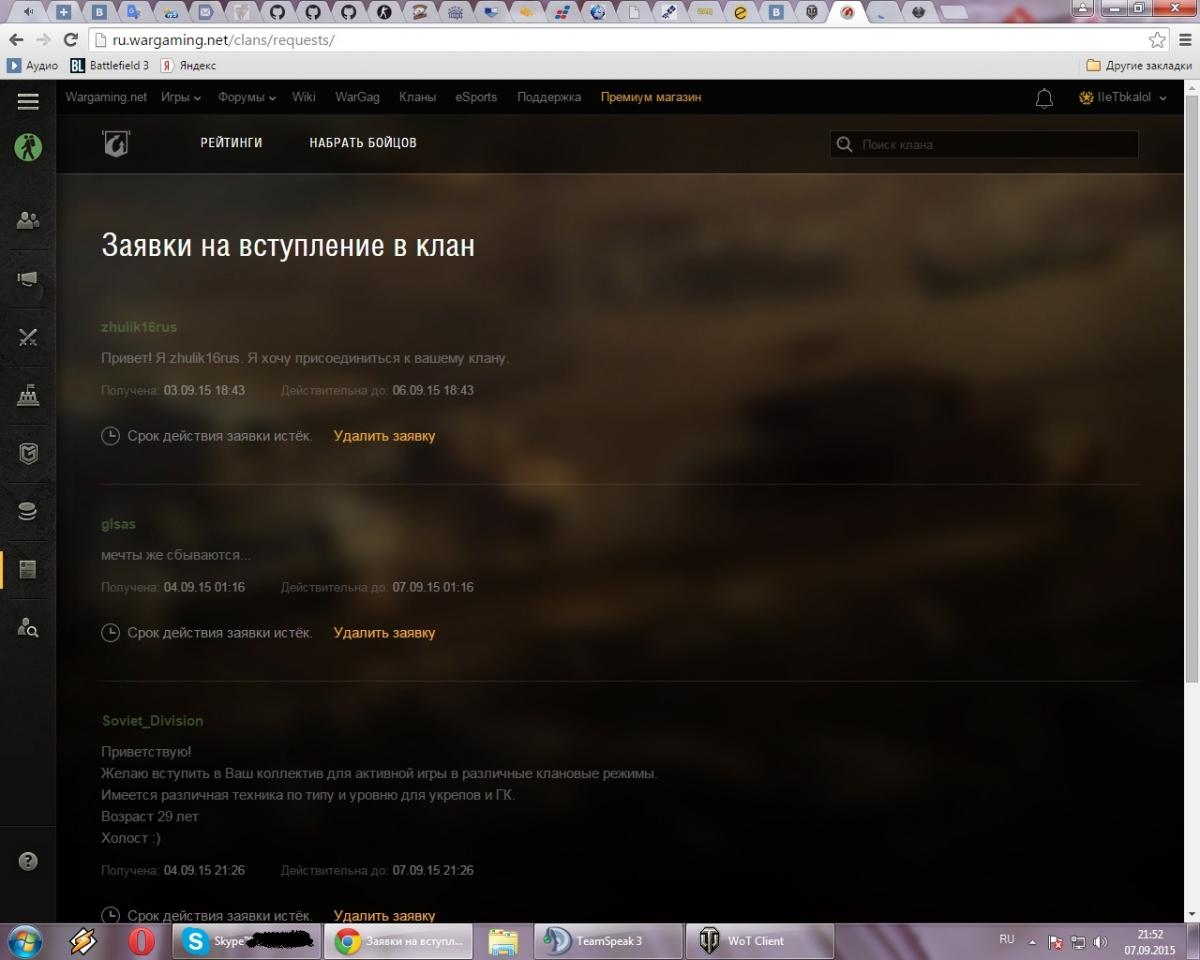Delete the glsas request via Удалить заявку
The image size is (1200, 960).
tap(384, 633)
